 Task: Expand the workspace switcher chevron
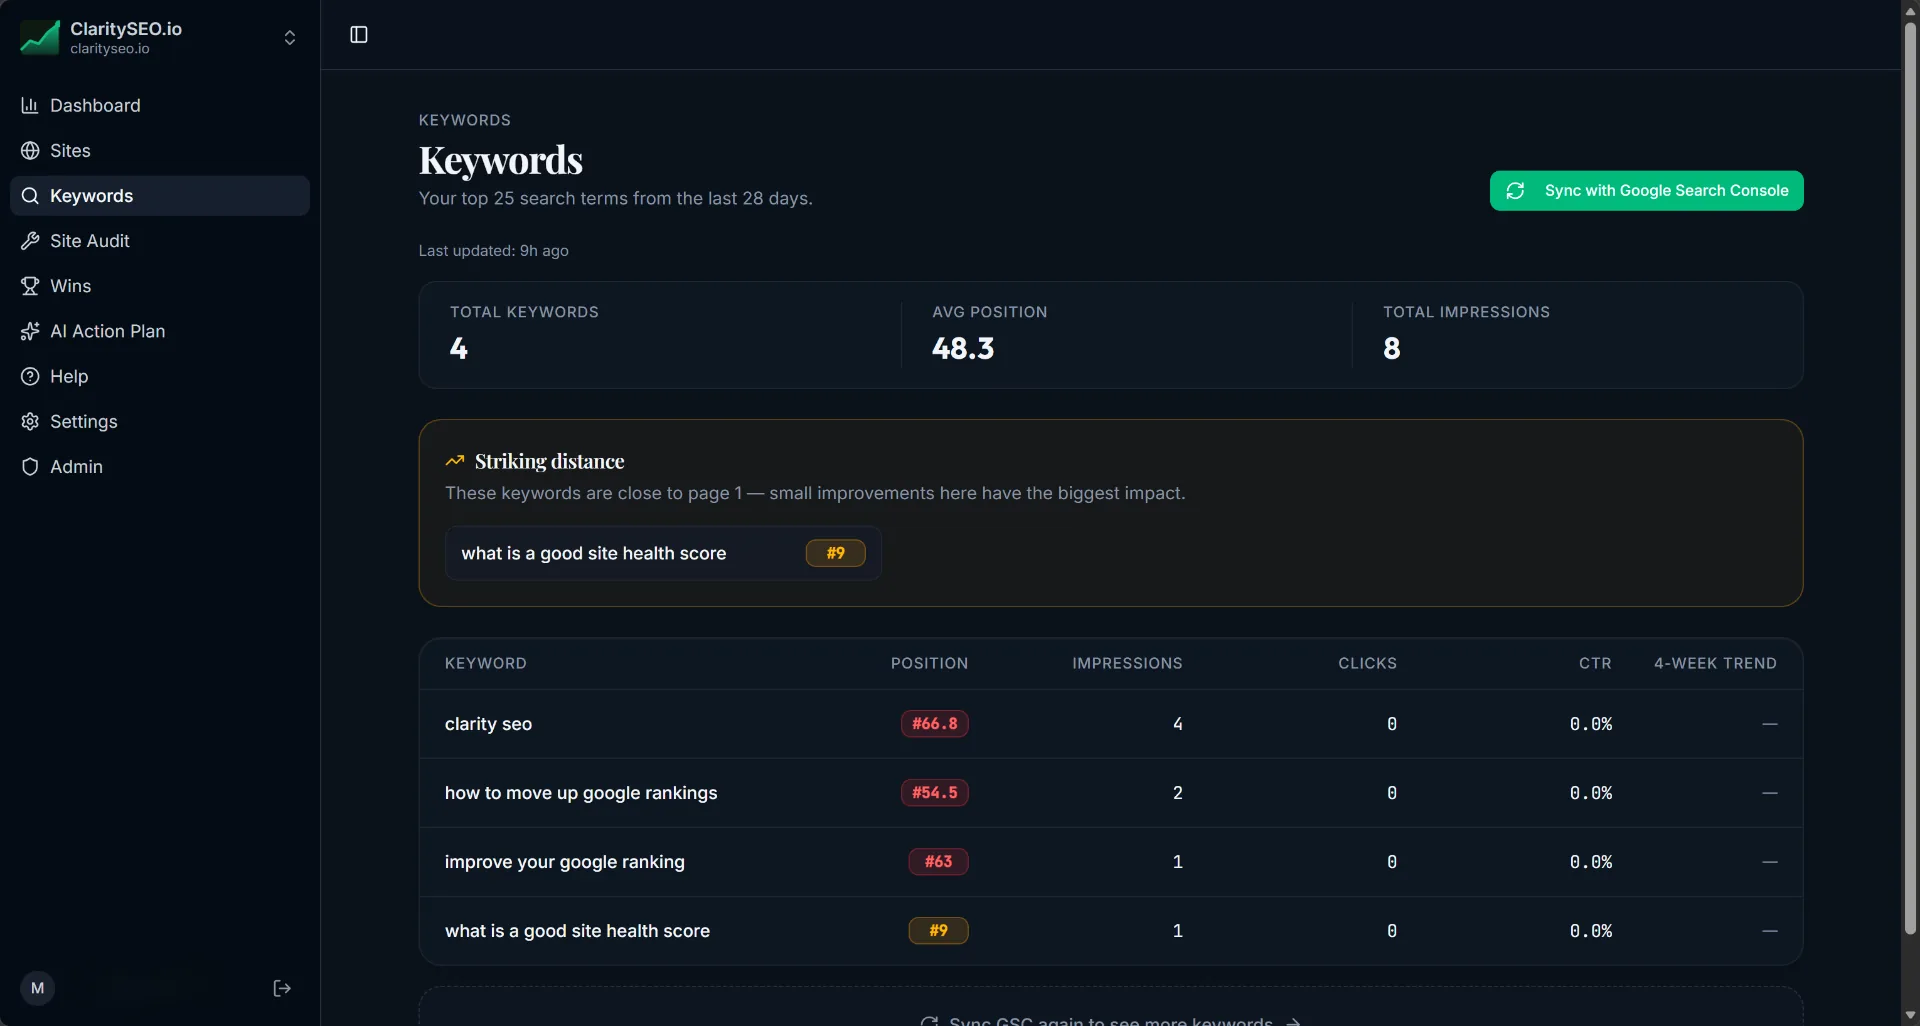[289, 37]
